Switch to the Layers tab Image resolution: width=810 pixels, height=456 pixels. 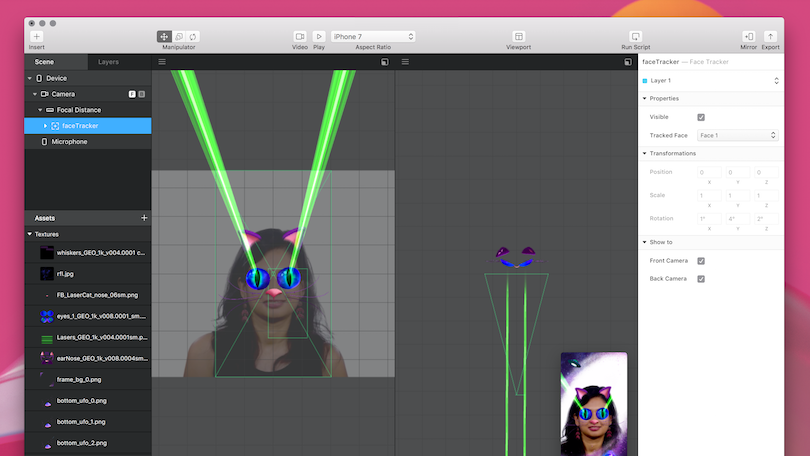click(108, 62)
